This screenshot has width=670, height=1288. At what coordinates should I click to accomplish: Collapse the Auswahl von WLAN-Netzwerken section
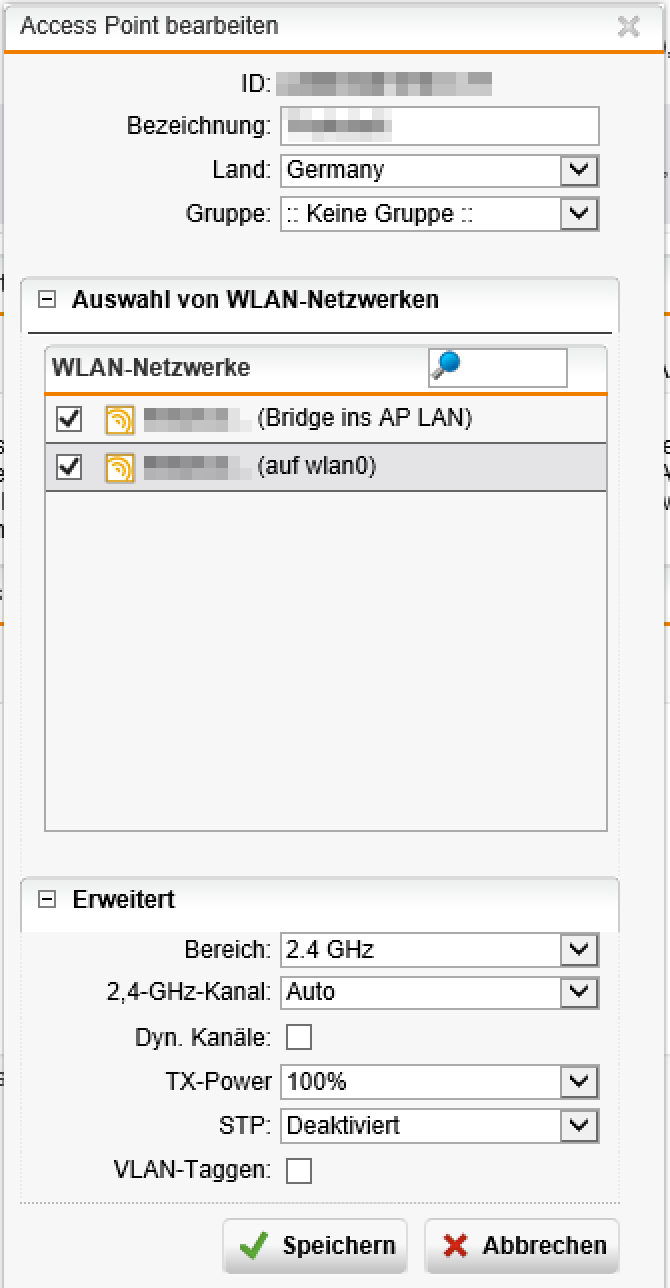(46, 299)
